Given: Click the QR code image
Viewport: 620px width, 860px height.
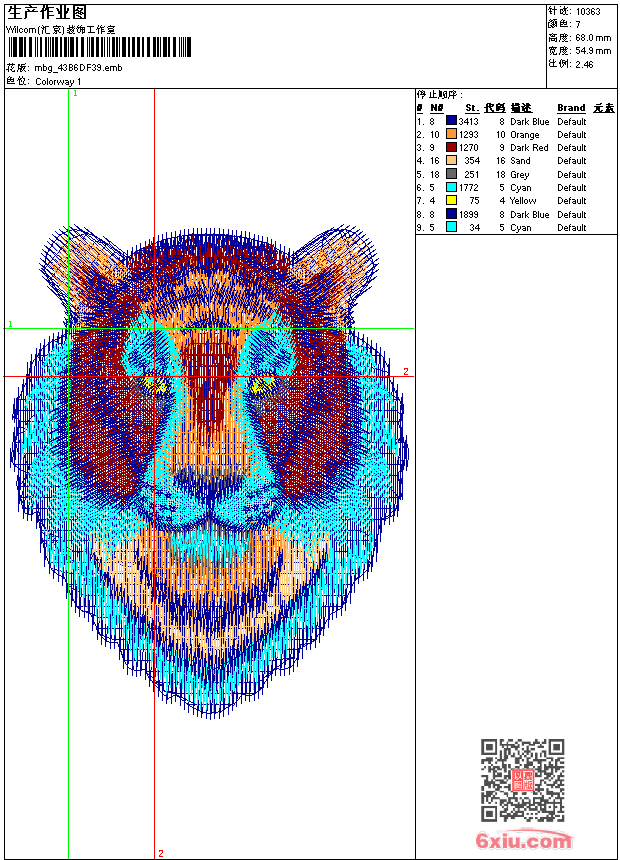Looking at the screenshot, I should [522, 780].
